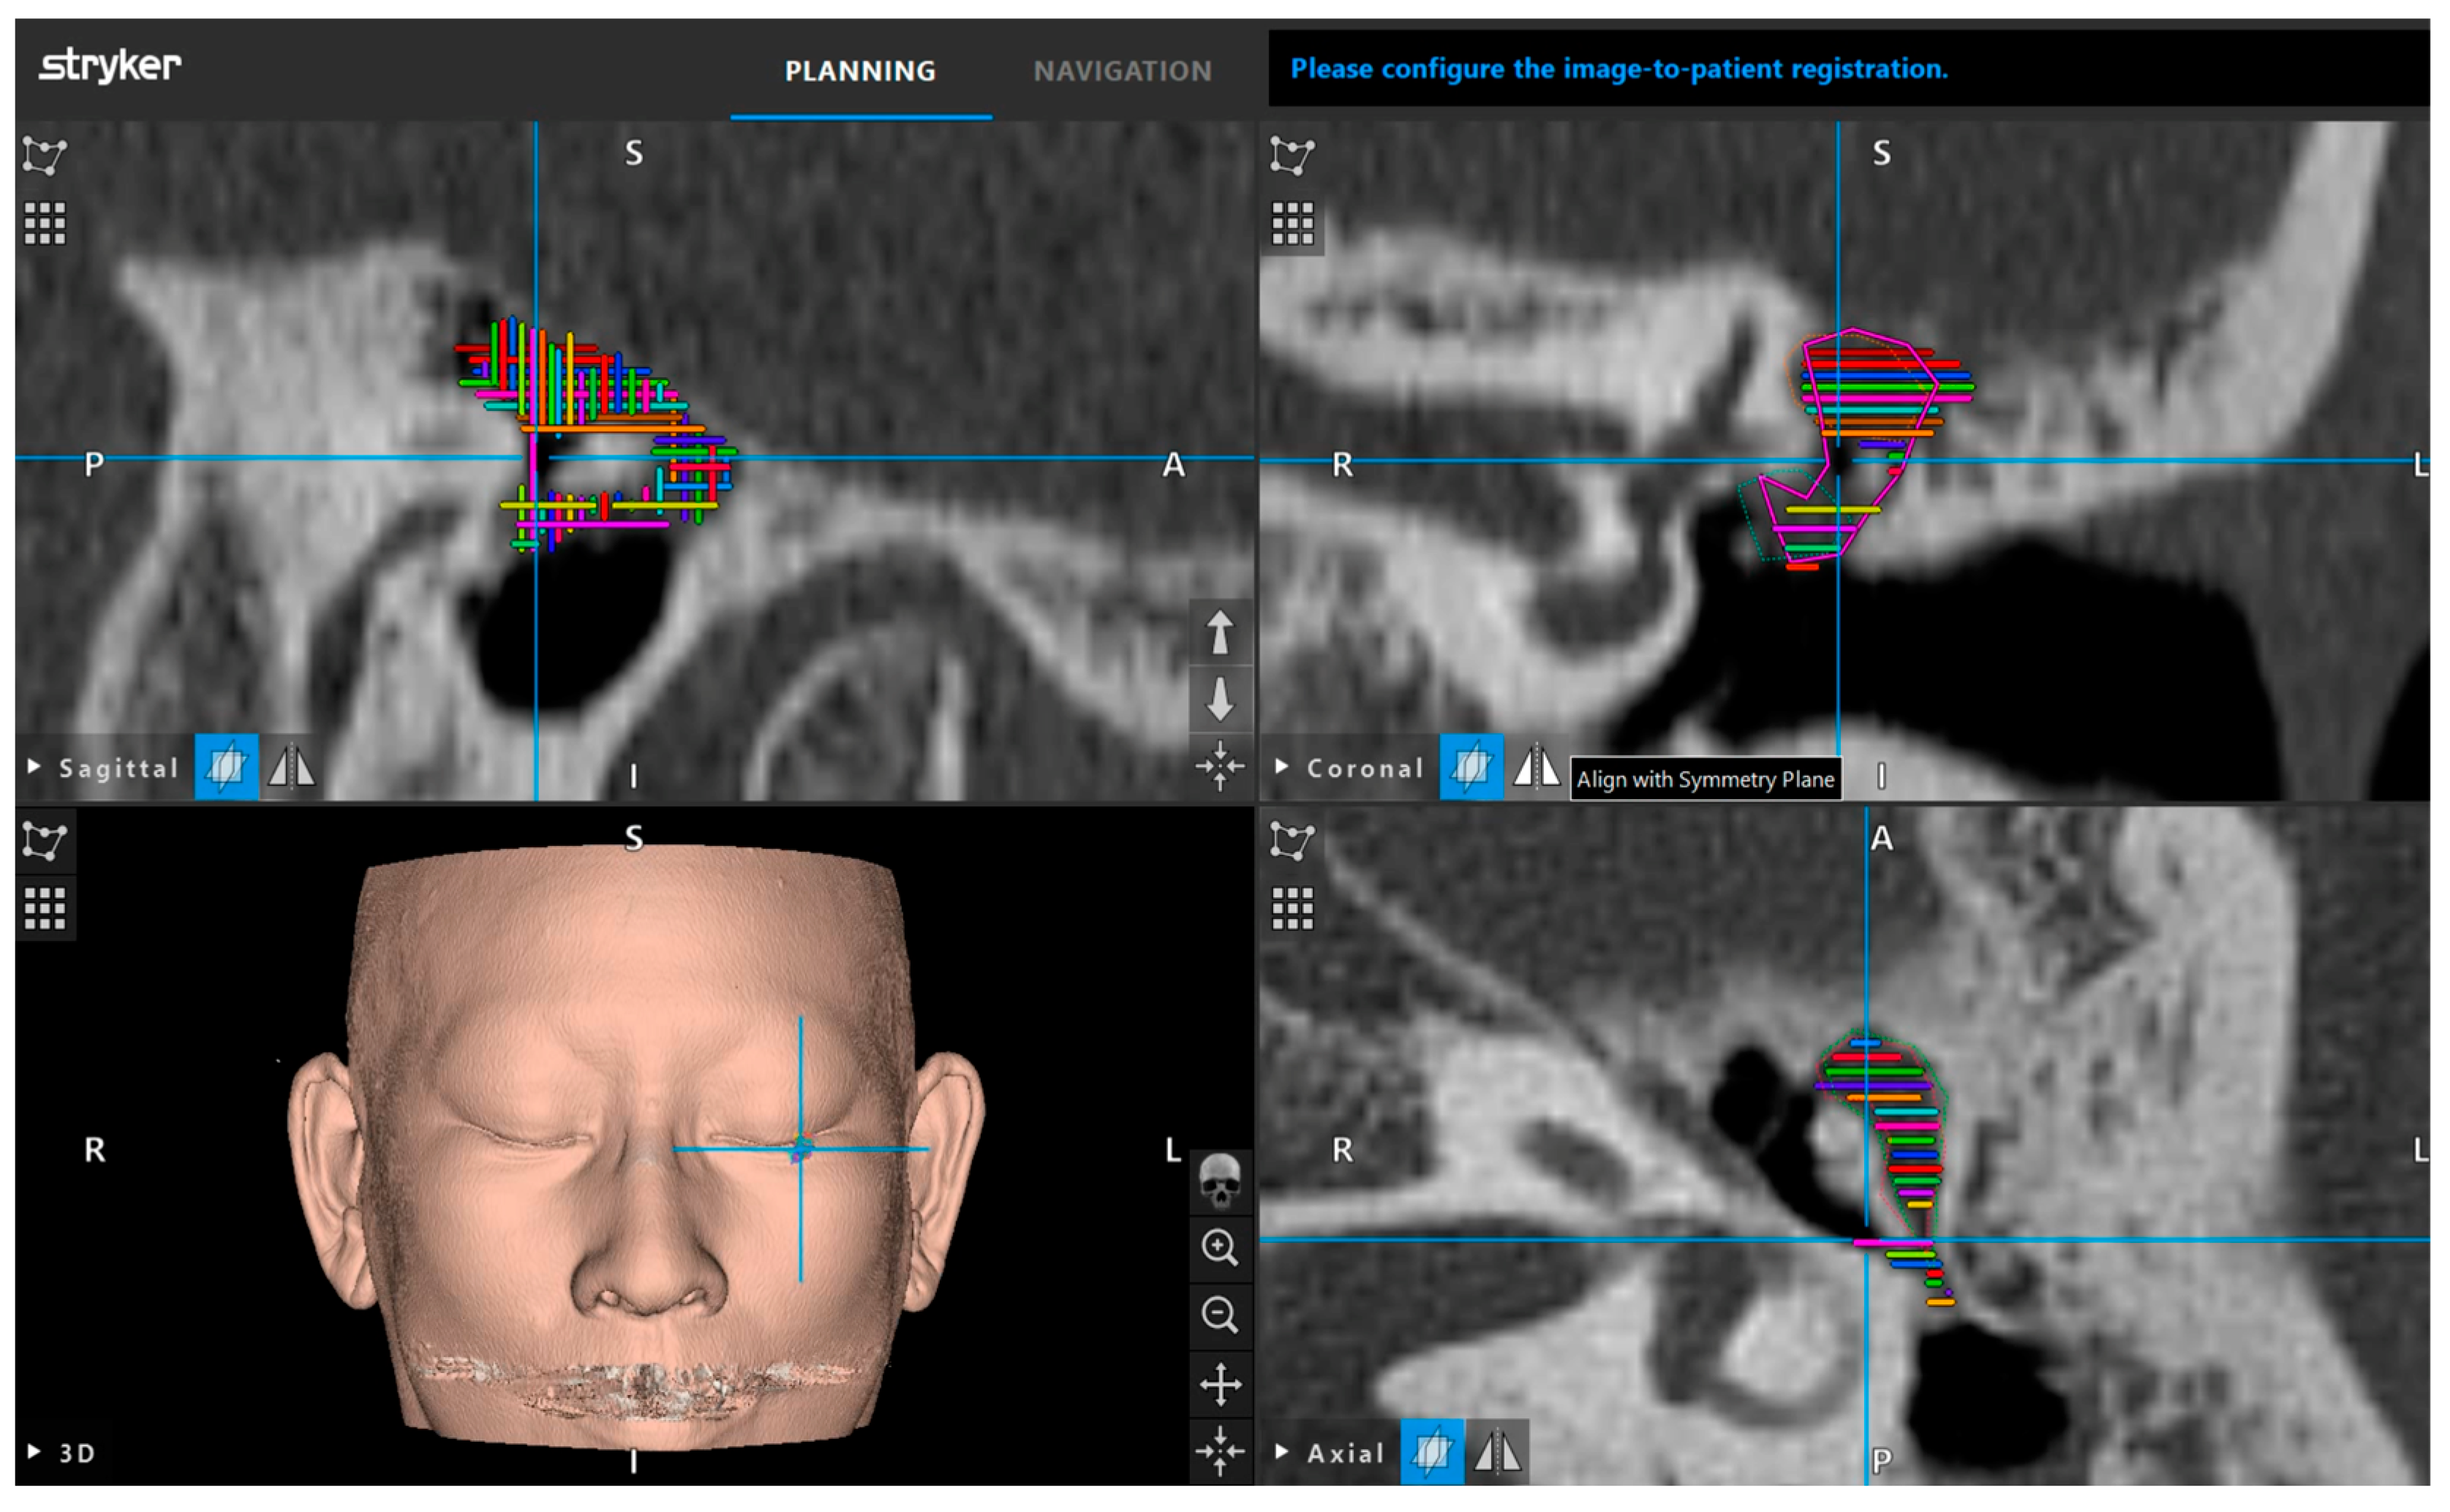The image size is (2450, 1512).
Task: Click the Axial symmetry plane mirror button
Action: click(1496, 1451)
